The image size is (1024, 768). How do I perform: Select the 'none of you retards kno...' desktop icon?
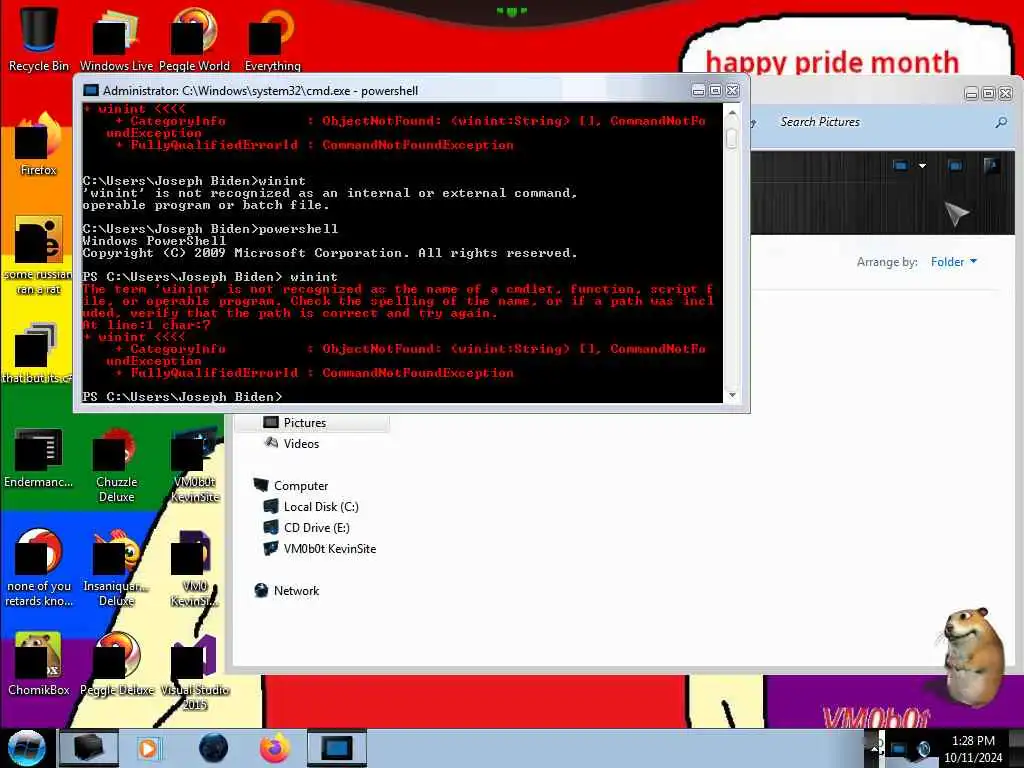point(39,567)
